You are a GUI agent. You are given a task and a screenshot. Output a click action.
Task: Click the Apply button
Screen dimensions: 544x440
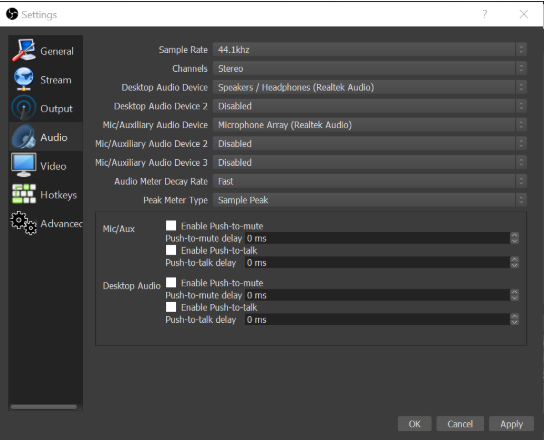tap(511, 424)
